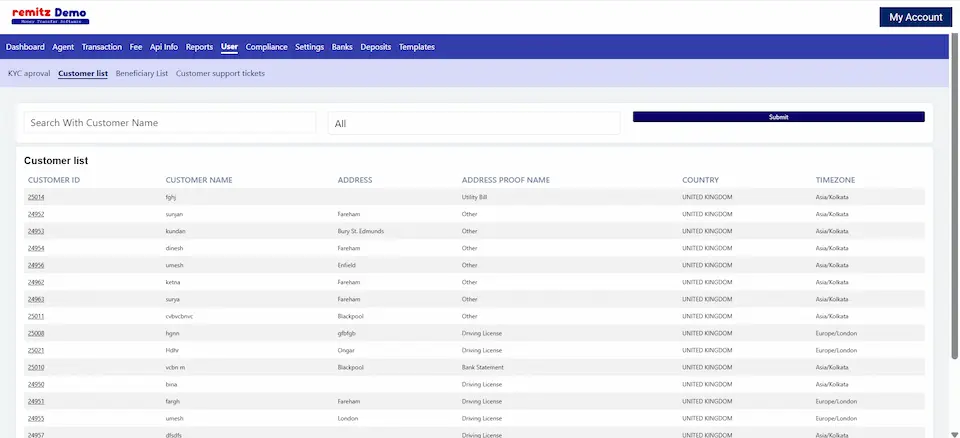
Task: Focus the Search With Customer Name field
Action: pos(172,123)
